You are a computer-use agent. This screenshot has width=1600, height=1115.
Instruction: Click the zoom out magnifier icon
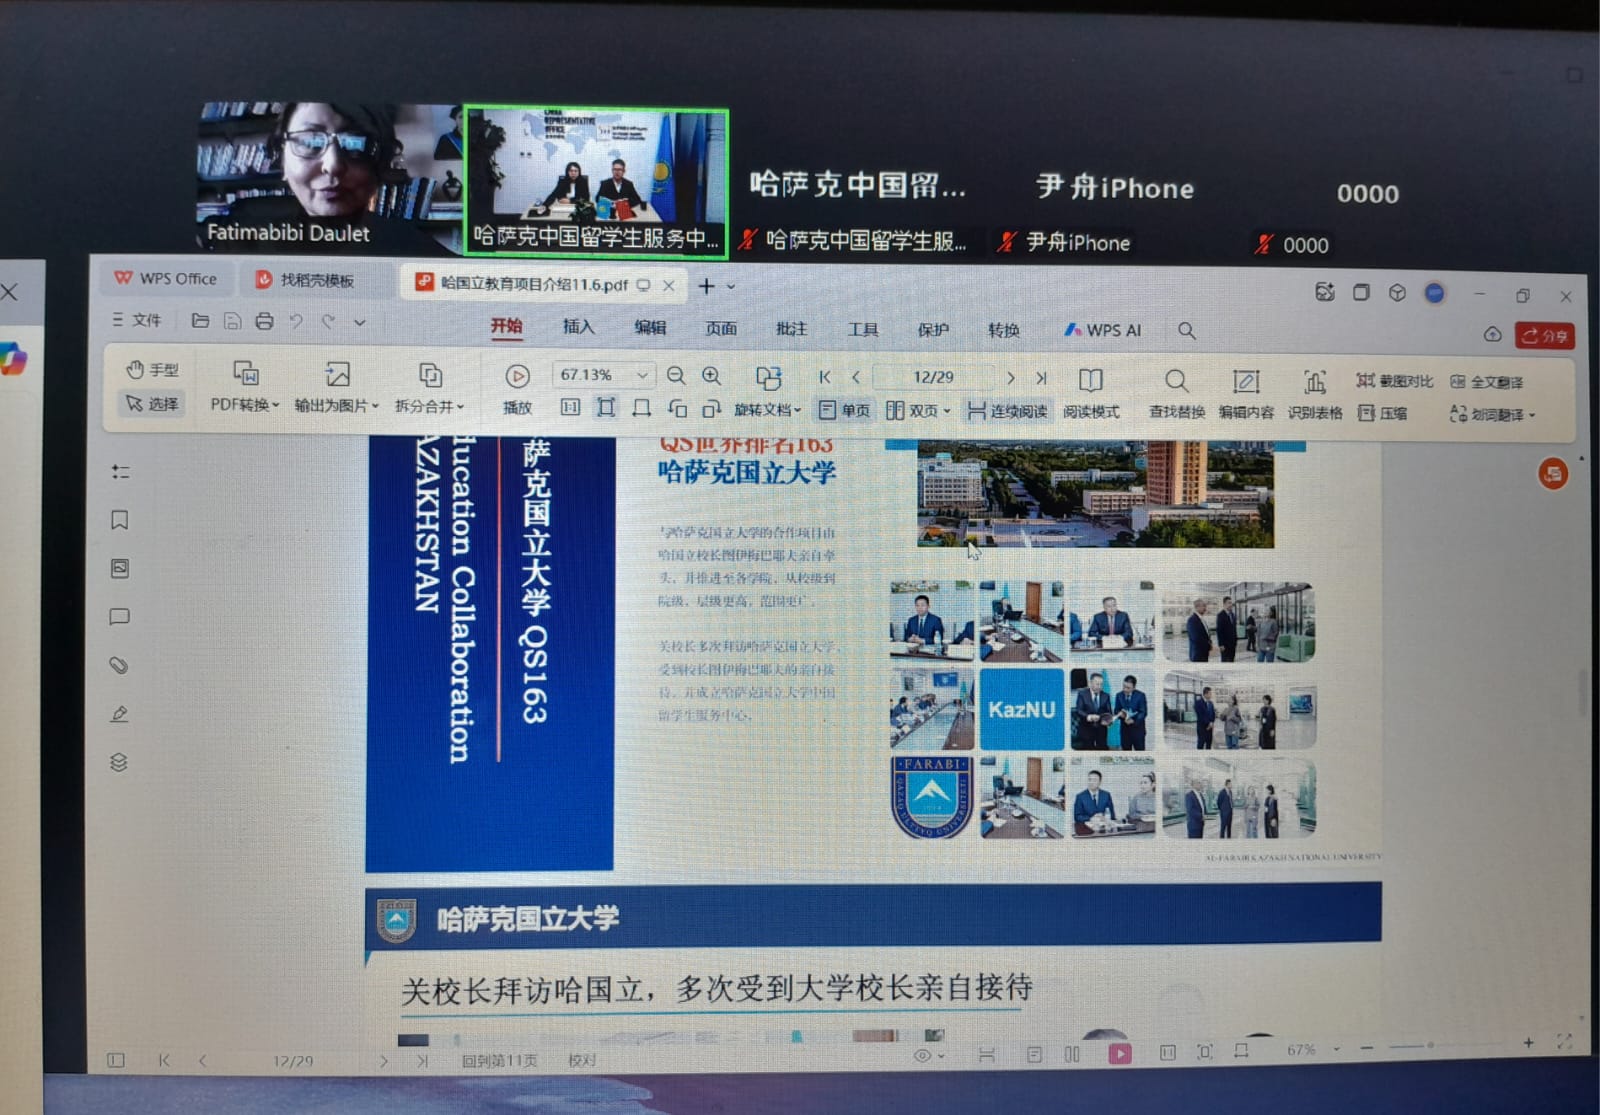[676, 376]
